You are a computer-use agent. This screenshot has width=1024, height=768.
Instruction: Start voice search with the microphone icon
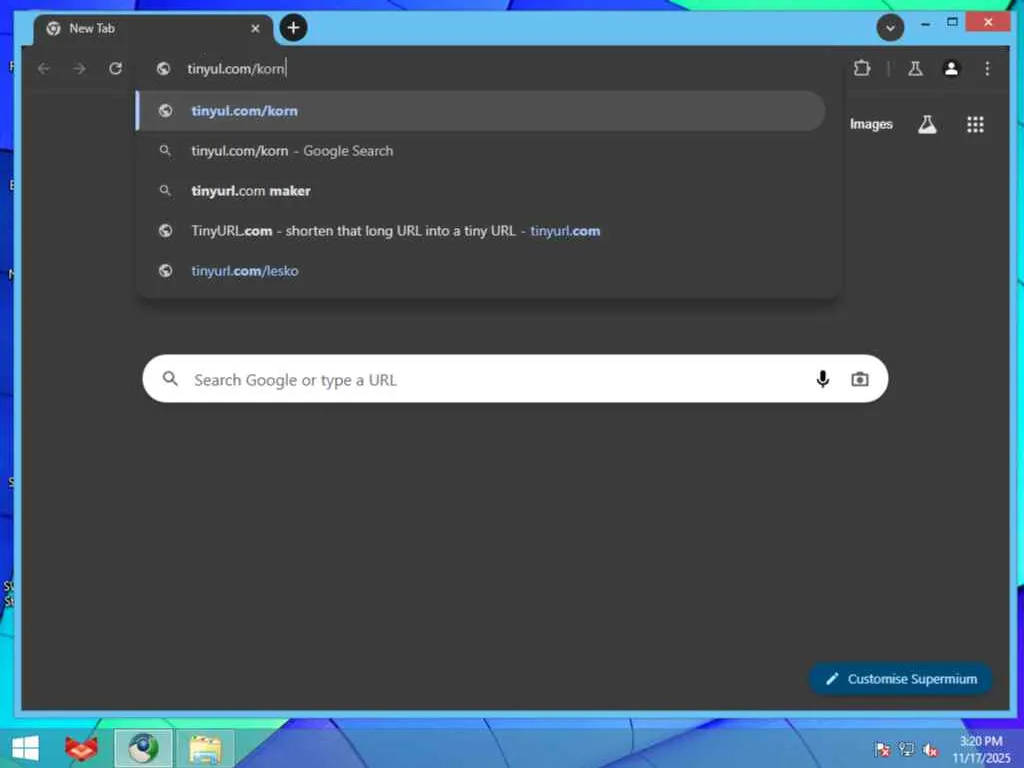[x=823, y=379]
